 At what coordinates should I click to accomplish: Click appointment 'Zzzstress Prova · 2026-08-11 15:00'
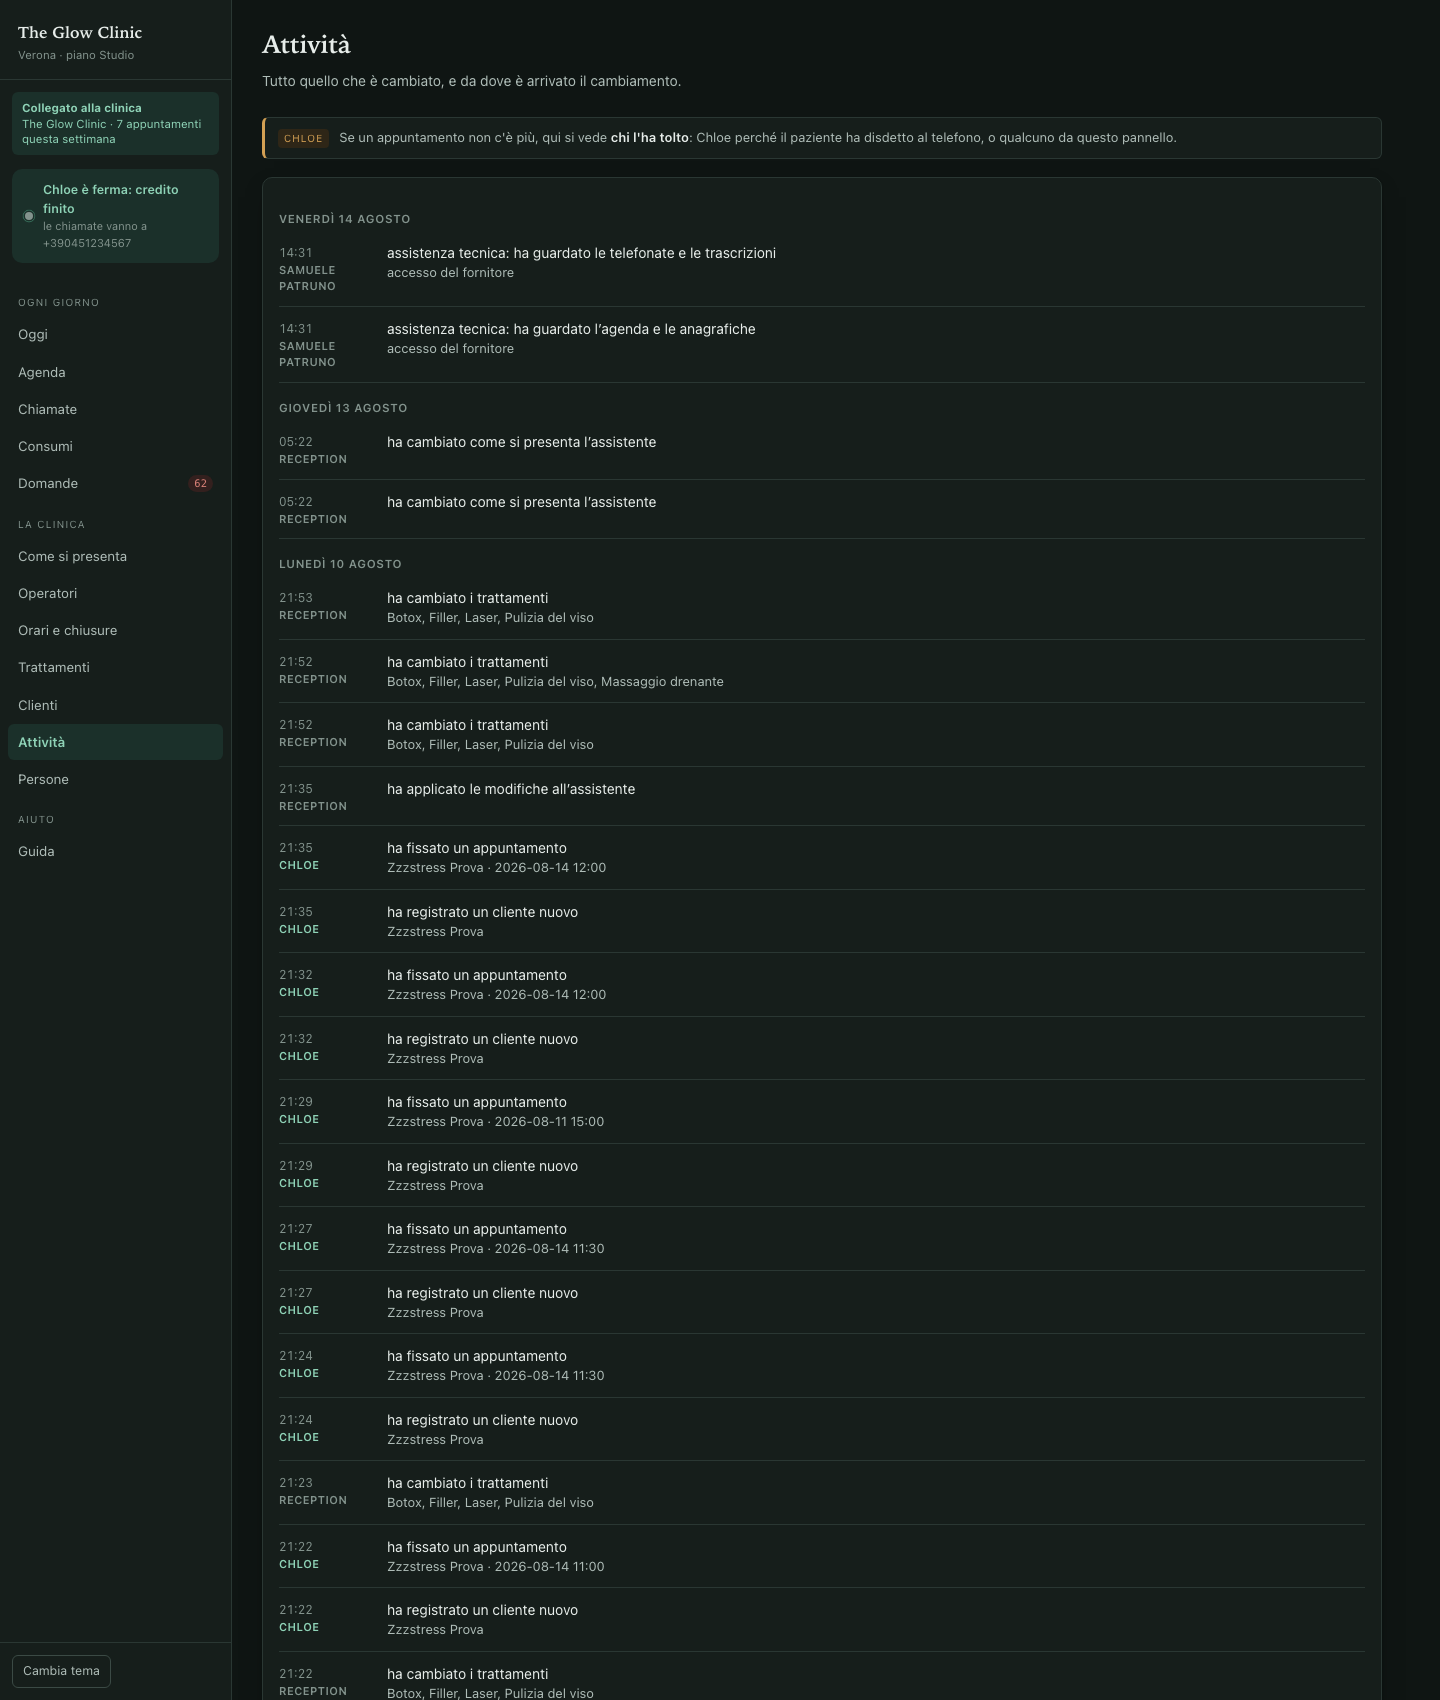[495, 1122]
